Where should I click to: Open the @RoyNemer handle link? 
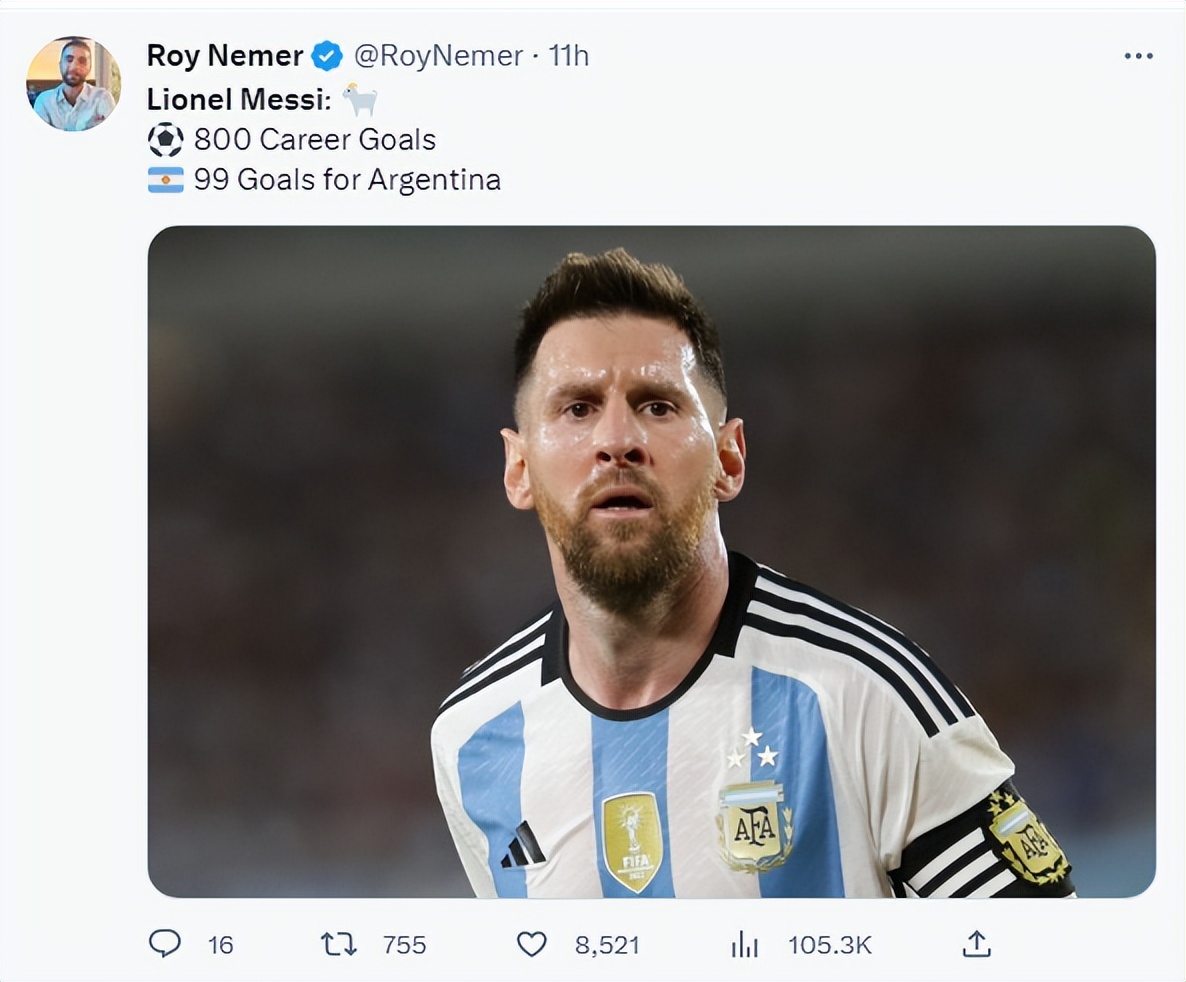(438, 56)
